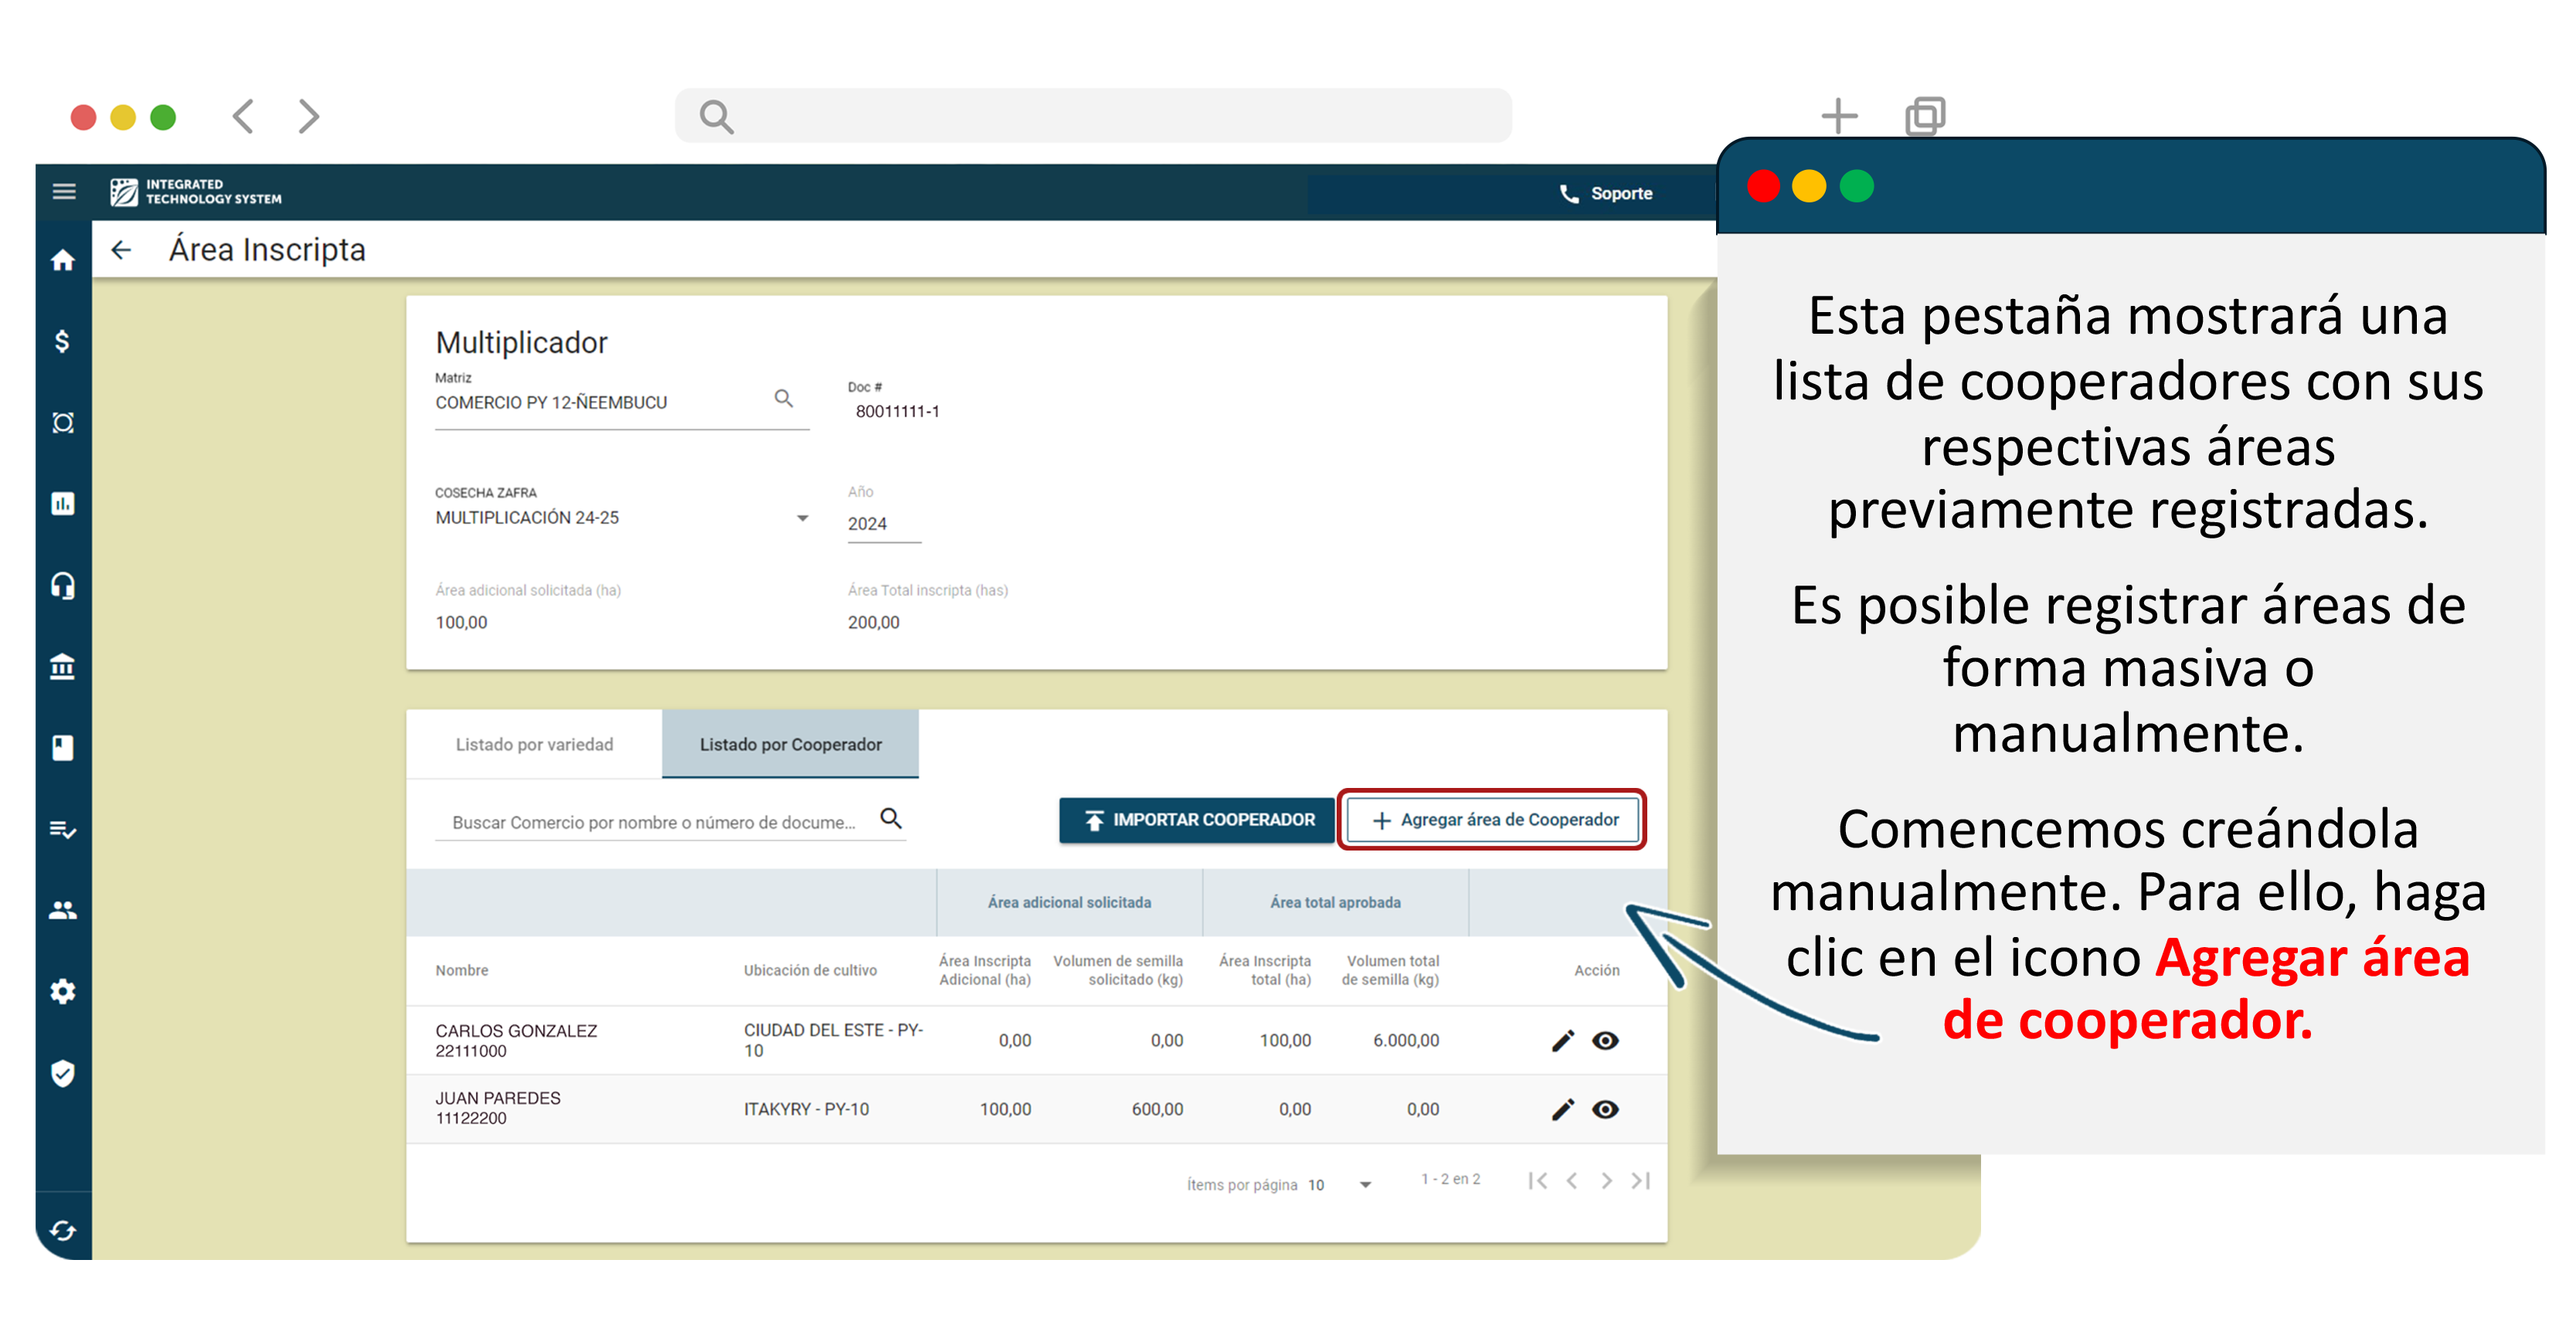The width and height of the screenshot is (2576, 1321).
Task: Click the Home sidebar icon
Action: (x=63, y=261)
